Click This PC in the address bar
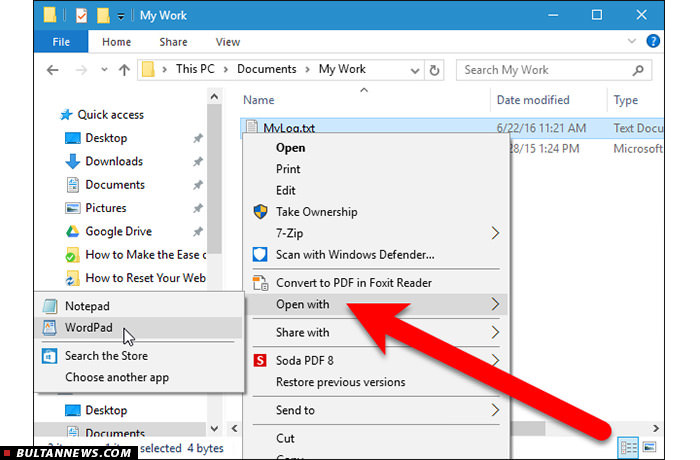Image resolution: width=700 pixels, height=460 pixels. pyautogui.click(x=195, y=69)
